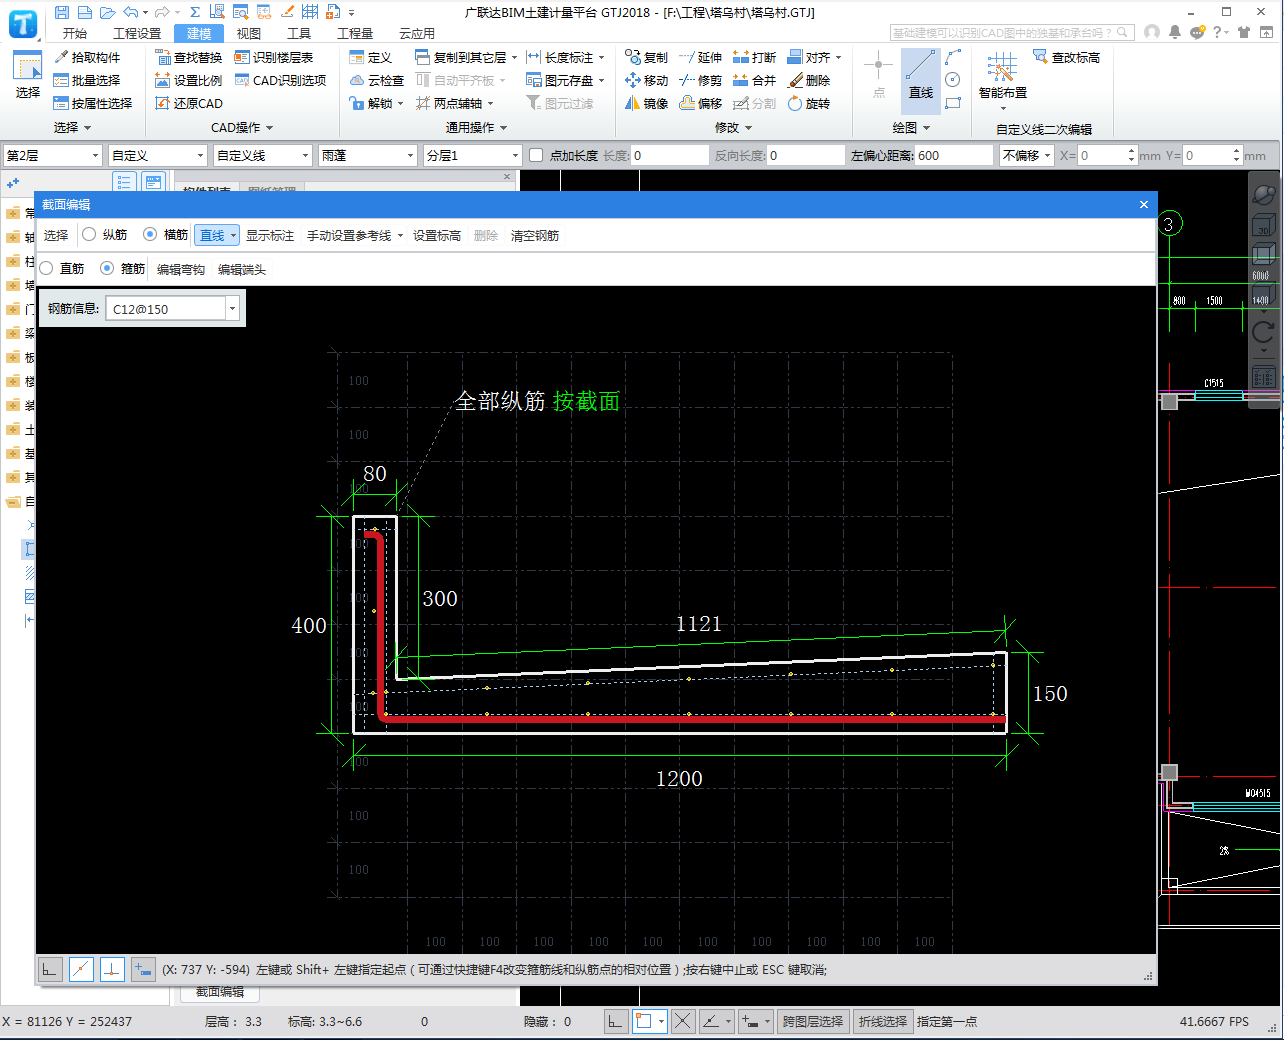
Task: Click the 打断 break tool
Action: [754, 57]
